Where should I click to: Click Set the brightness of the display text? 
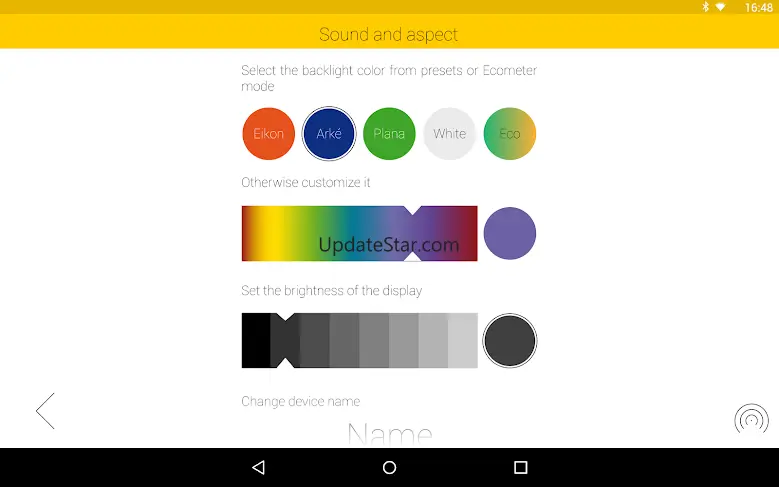tap(331, 290)
